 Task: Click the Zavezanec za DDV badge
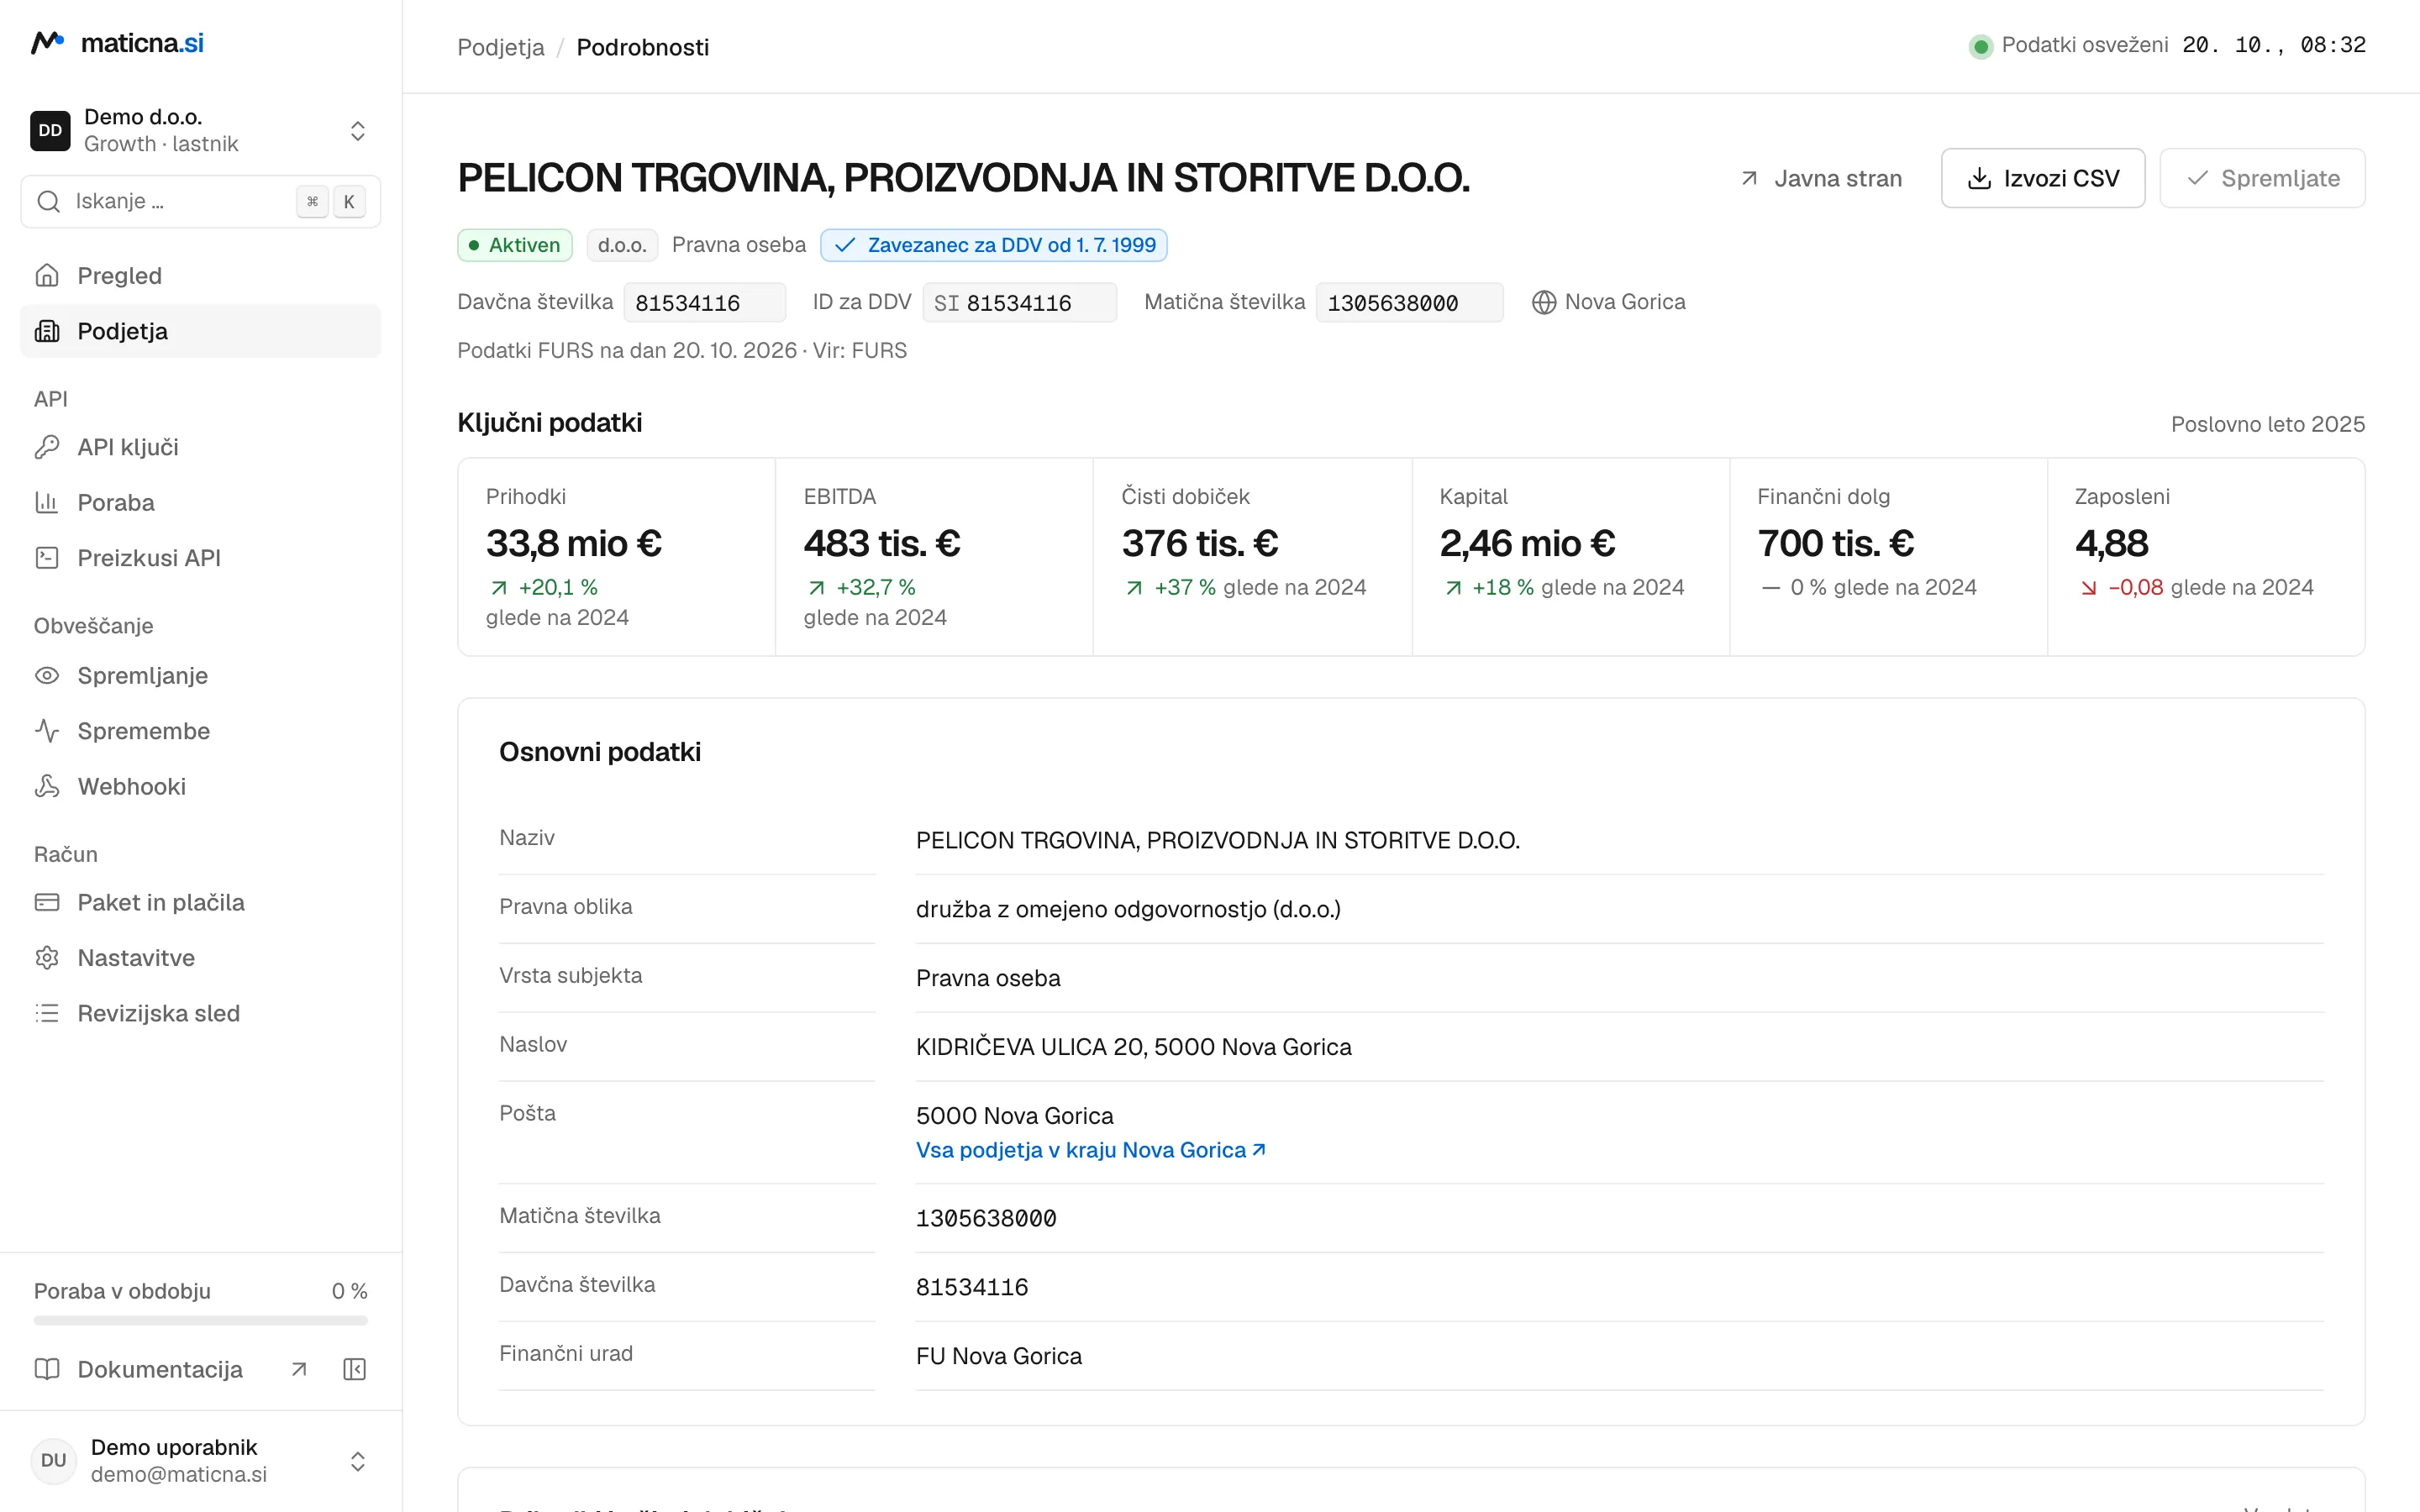click(x=994, y=245)
